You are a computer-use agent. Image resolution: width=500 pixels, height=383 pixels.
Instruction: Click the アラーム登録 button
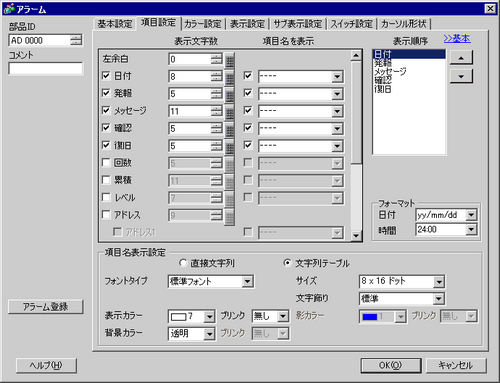(x=45, y=307)
